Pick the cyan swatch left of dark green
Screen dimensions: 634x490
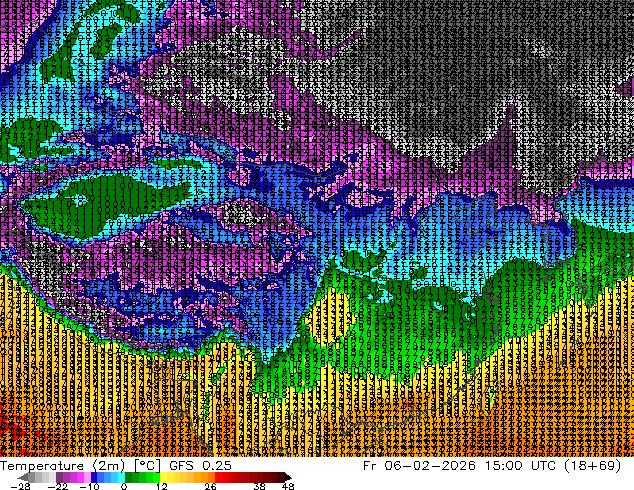click(122, 477)
